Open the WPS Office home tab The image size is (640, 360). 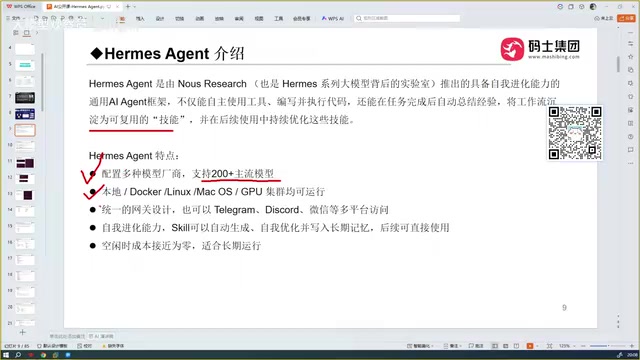(x=21, y=7)
